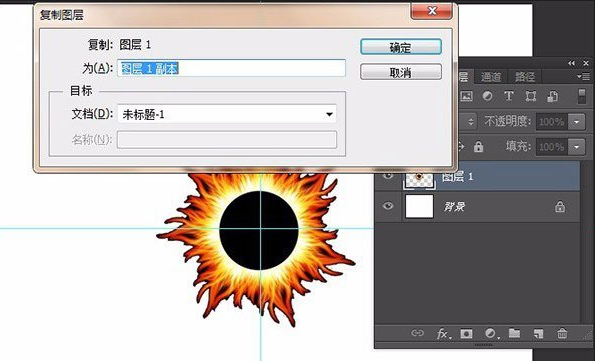Select the 背景 layer thumbnail

pos(419,206)
